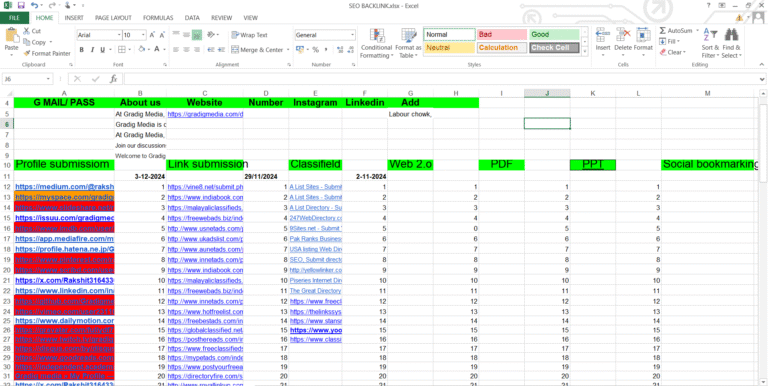Apply the Neutral cell style
Screen dimensions: 768x386
tap(449, 48)
